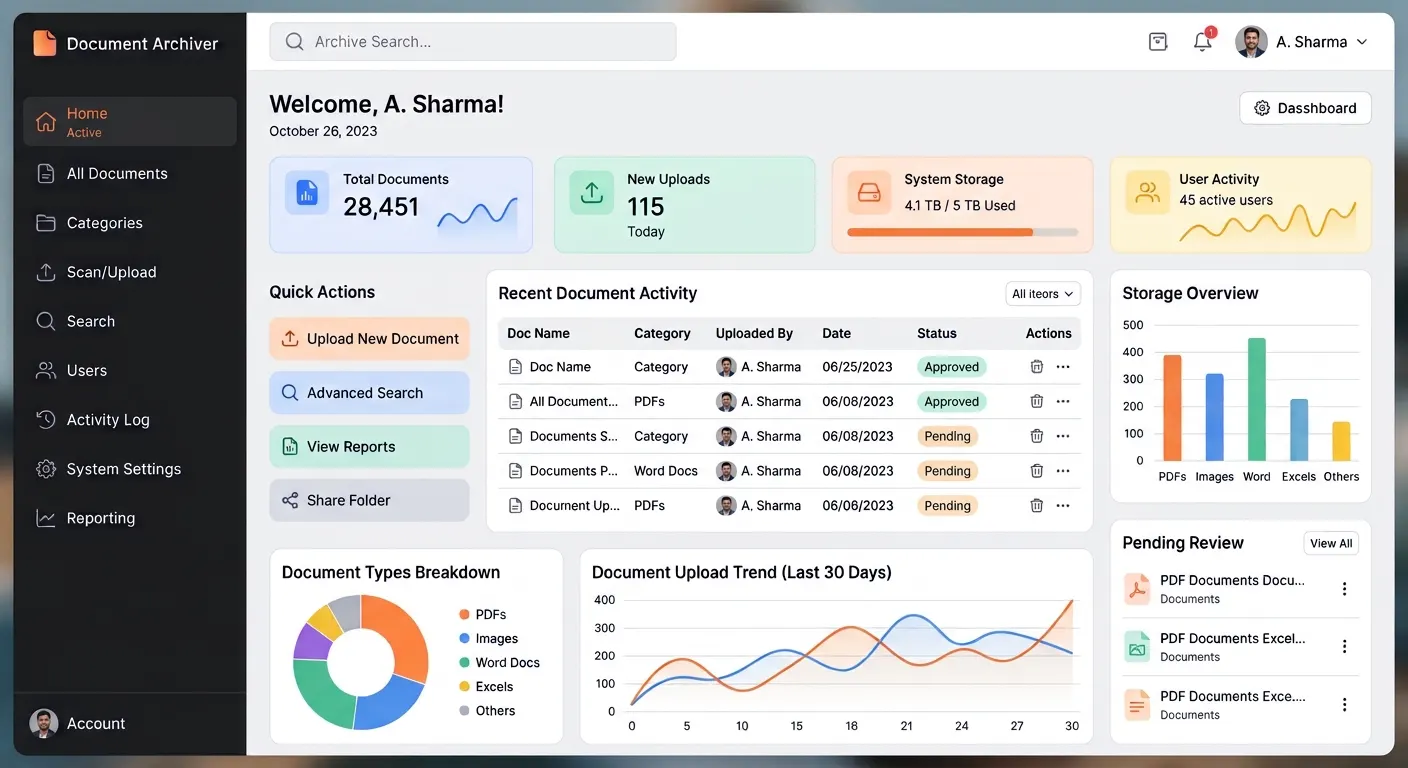1408x768 pixels.
Task: Click the PDFs legend color dot
Action: [464, 615]
